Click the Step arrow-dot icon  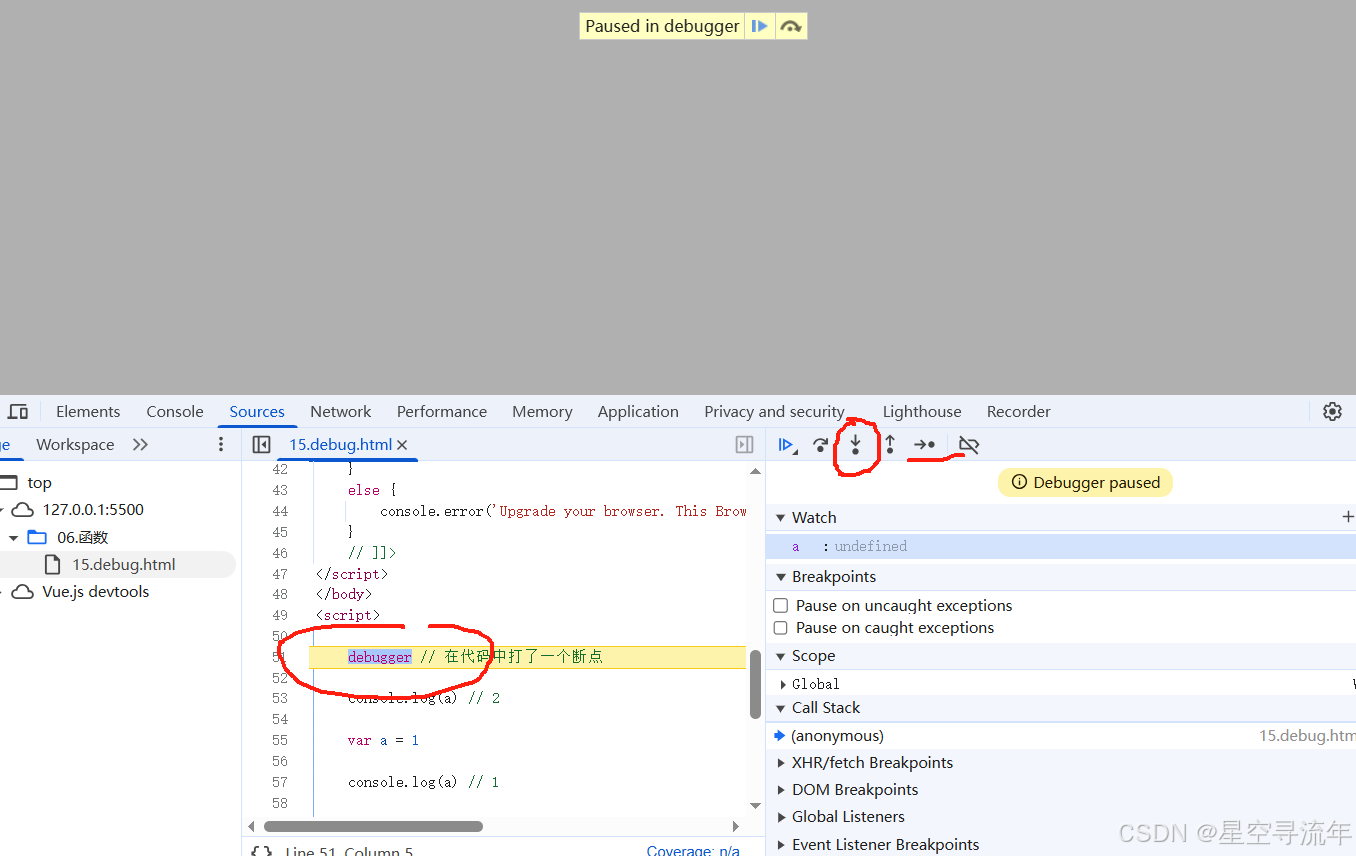click(x=925, y=445)
